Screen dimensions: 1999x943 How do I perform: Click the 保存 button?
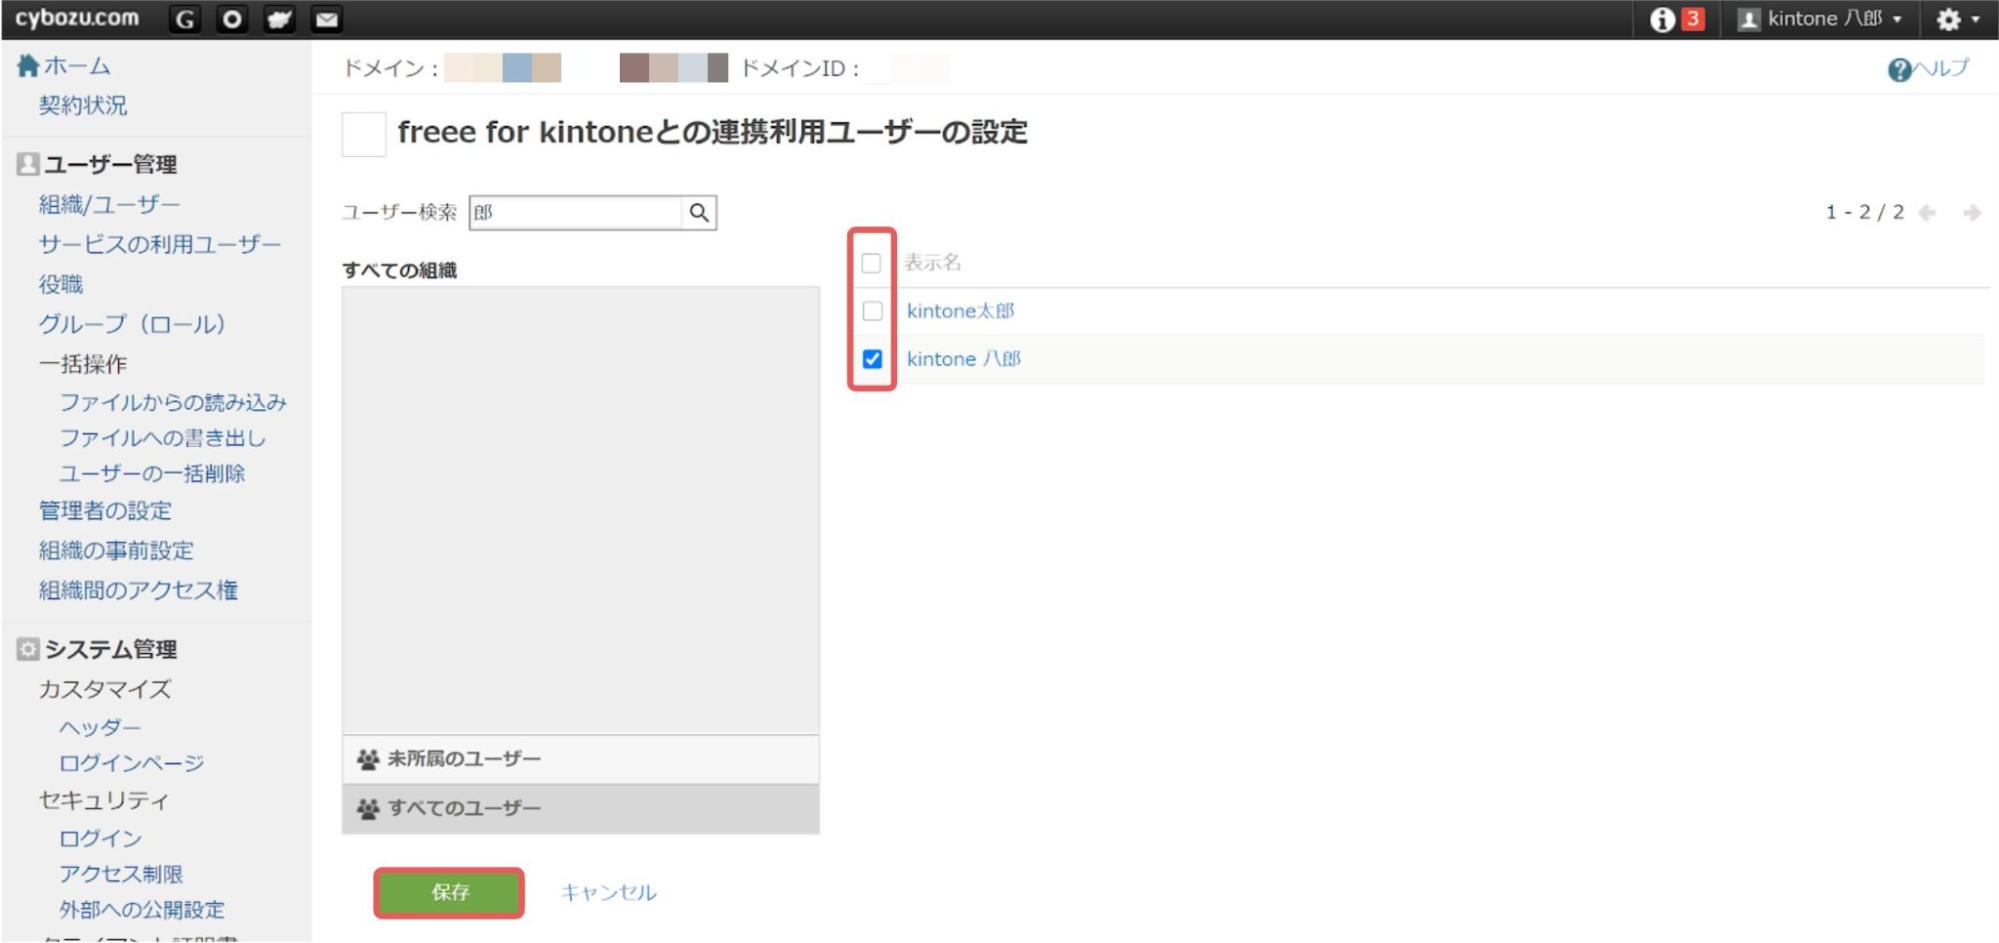point(449,892)
